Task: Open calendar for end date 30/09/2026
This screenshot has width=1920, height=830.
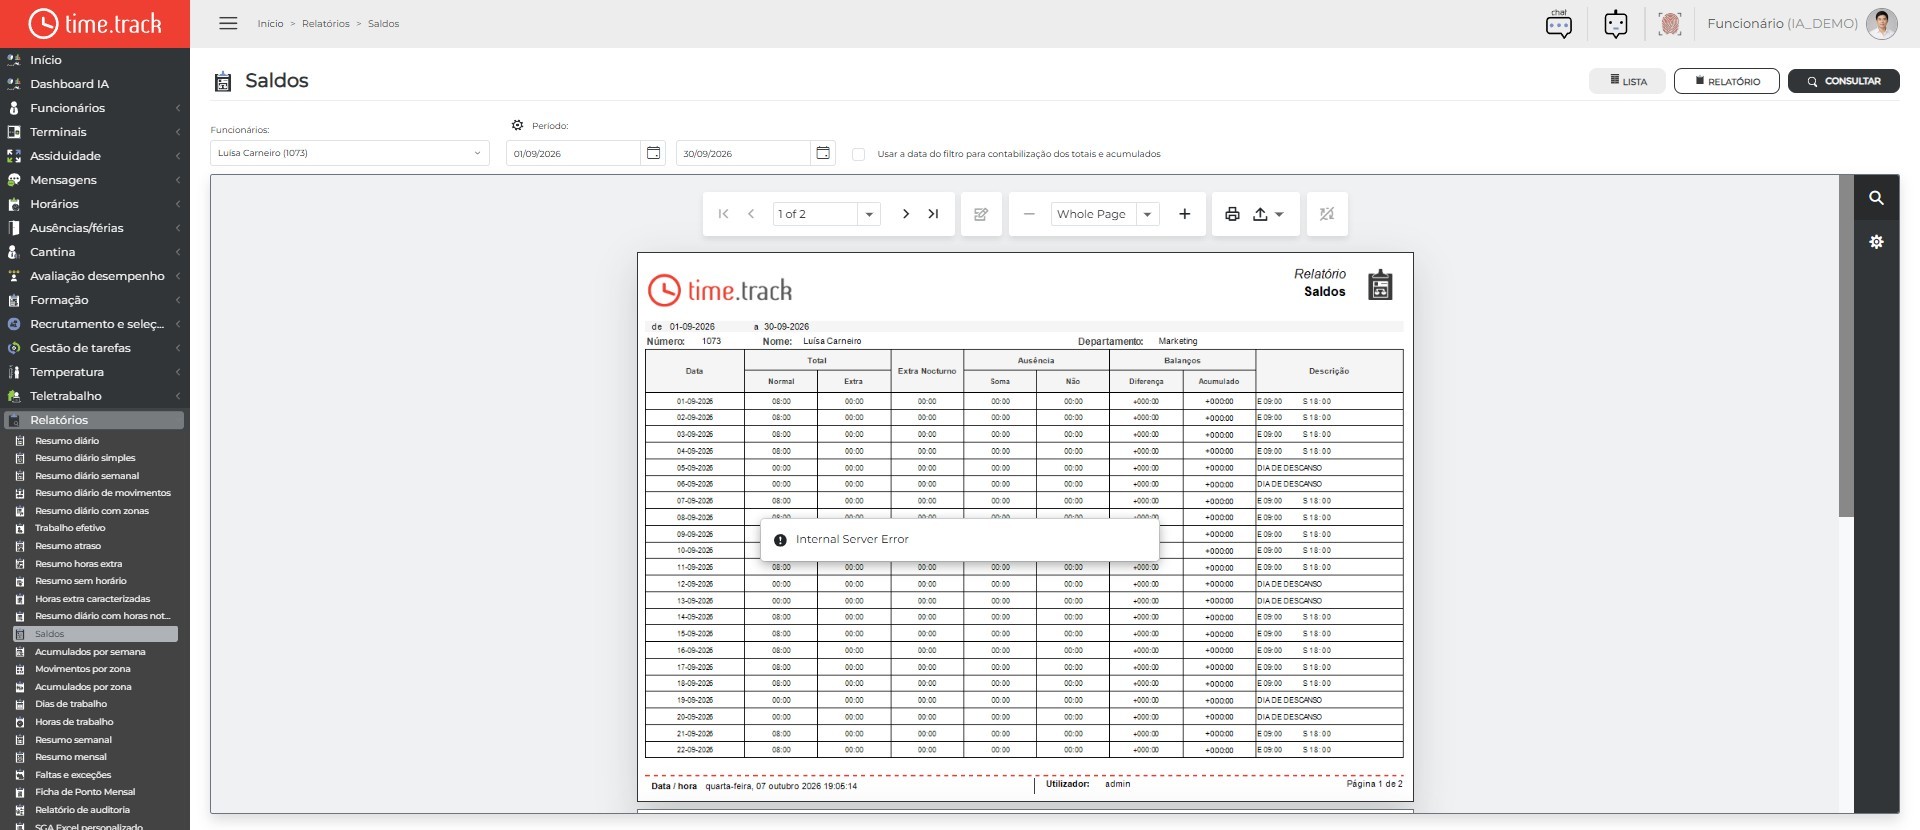Action: pos(823,153)
